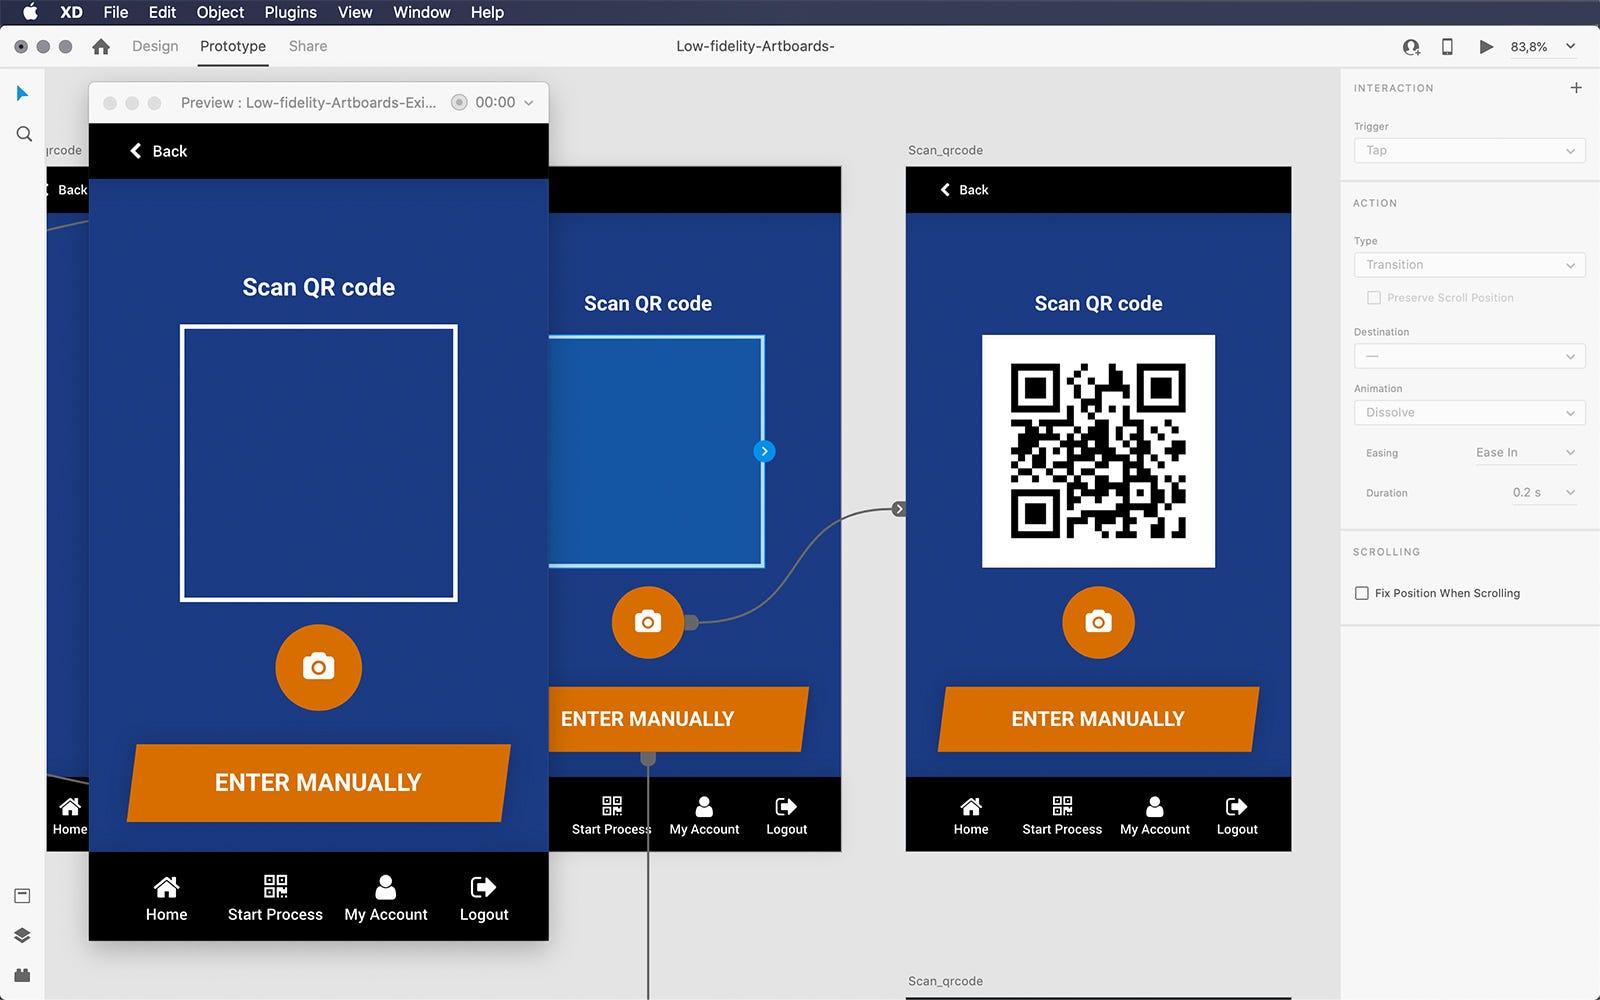
Task: Open the Object menu
Action: tap(220, 12)
